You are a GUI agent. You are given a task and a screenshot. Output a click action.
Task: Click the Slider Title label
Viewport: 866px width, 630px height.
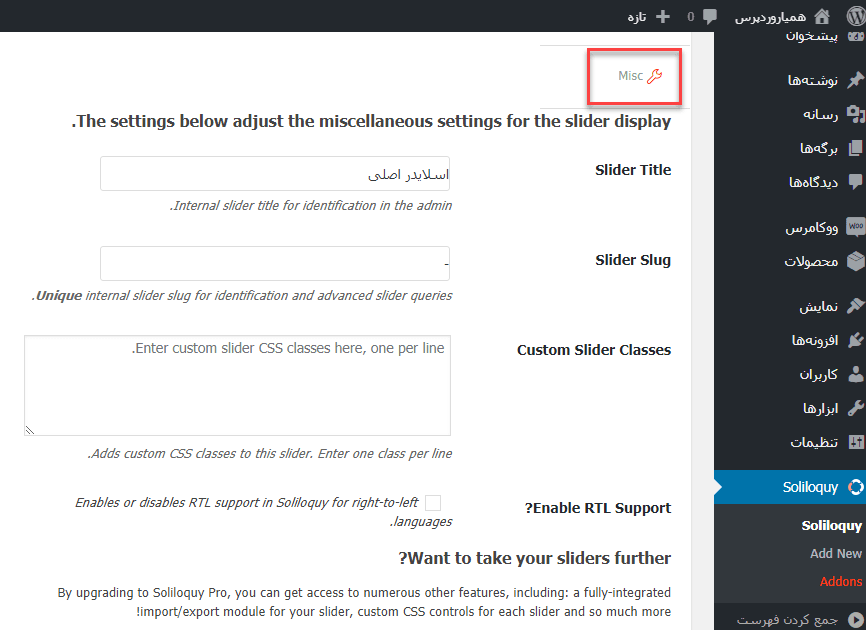click(x=633, y=170)
